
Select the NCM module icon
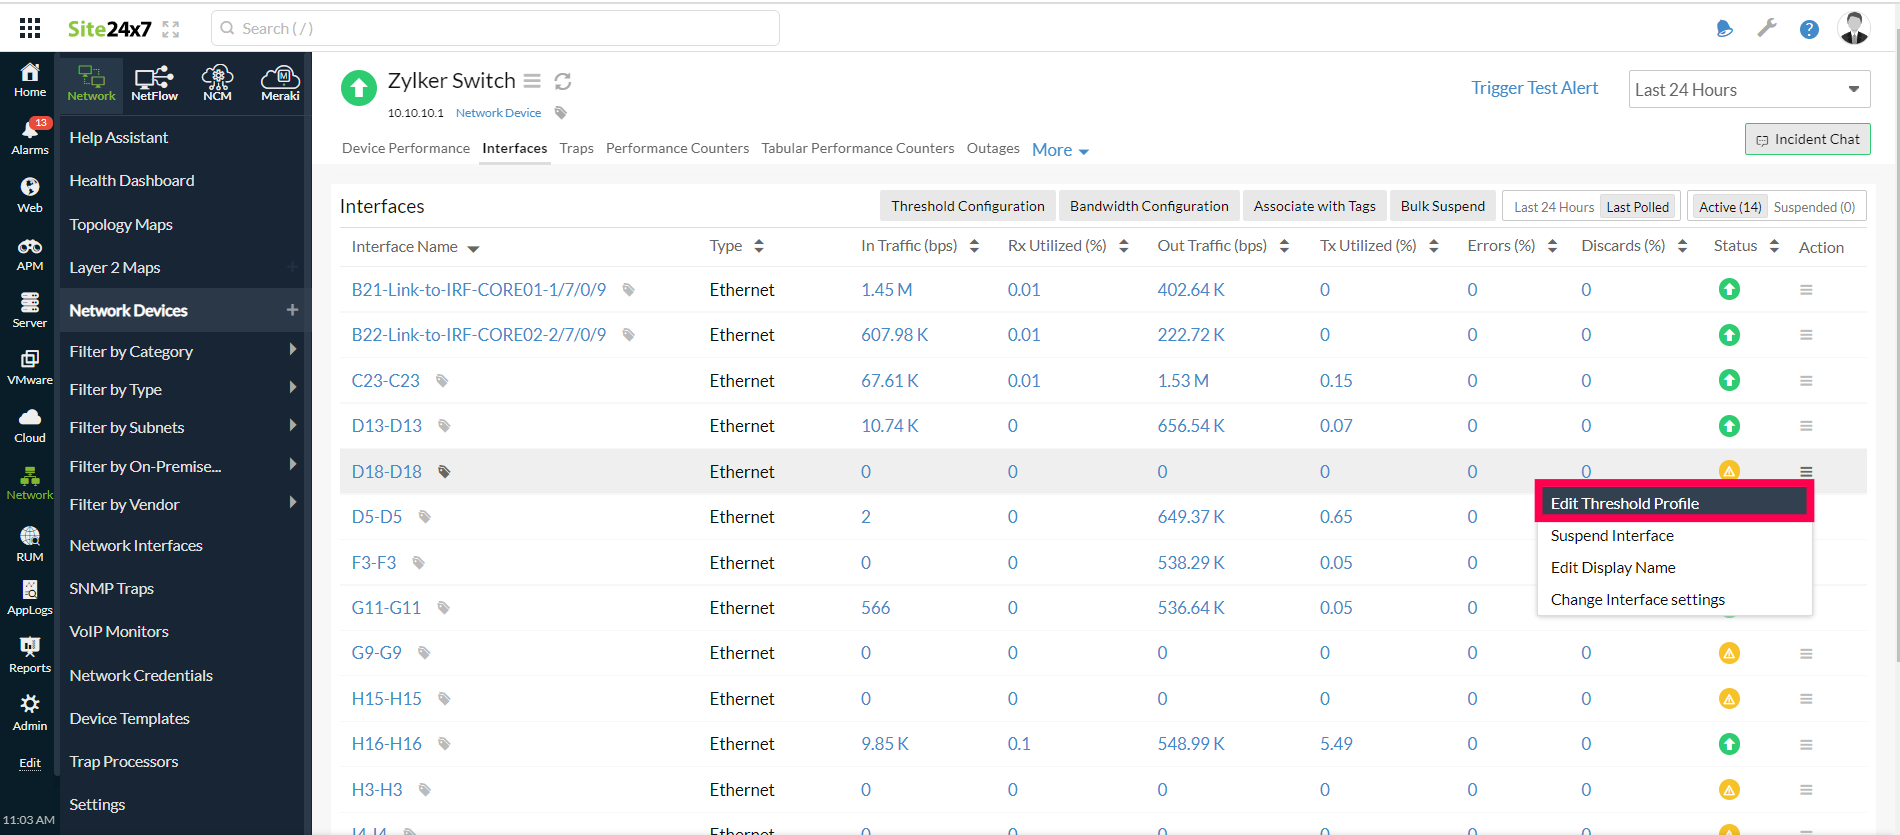pos(217,84)
